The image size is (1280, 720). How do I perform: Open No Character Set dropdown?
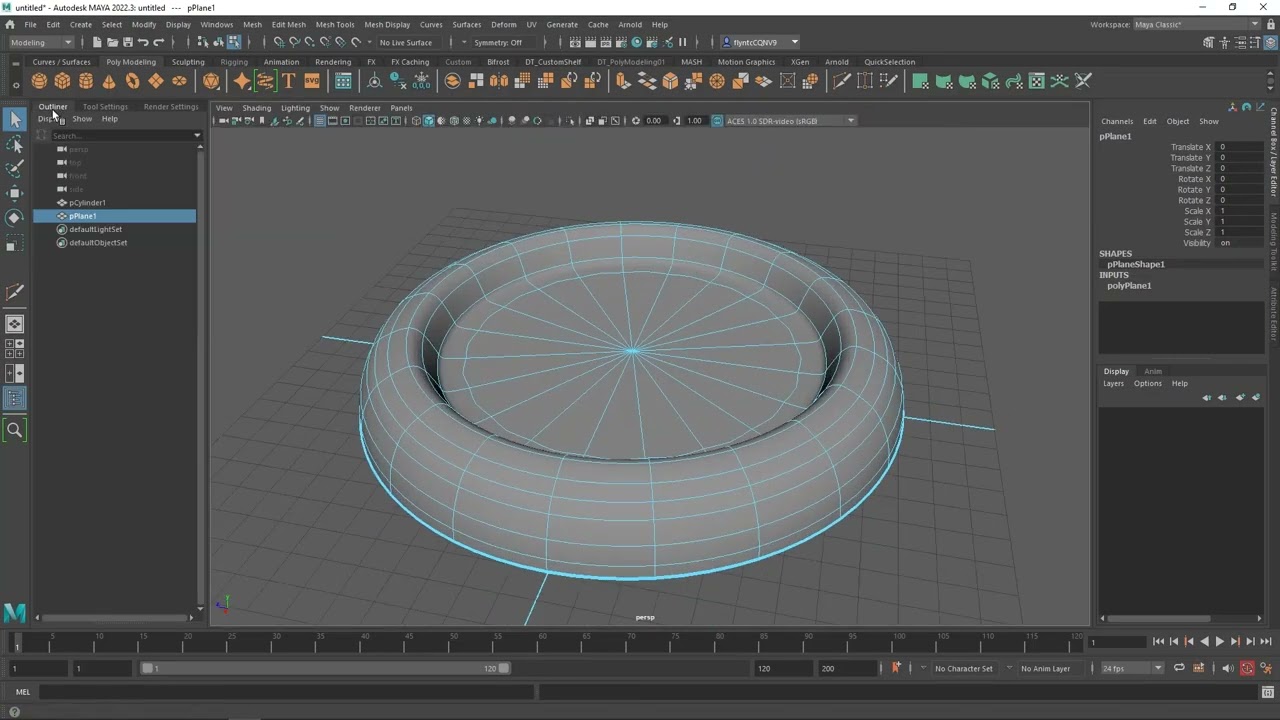(963, 668)
